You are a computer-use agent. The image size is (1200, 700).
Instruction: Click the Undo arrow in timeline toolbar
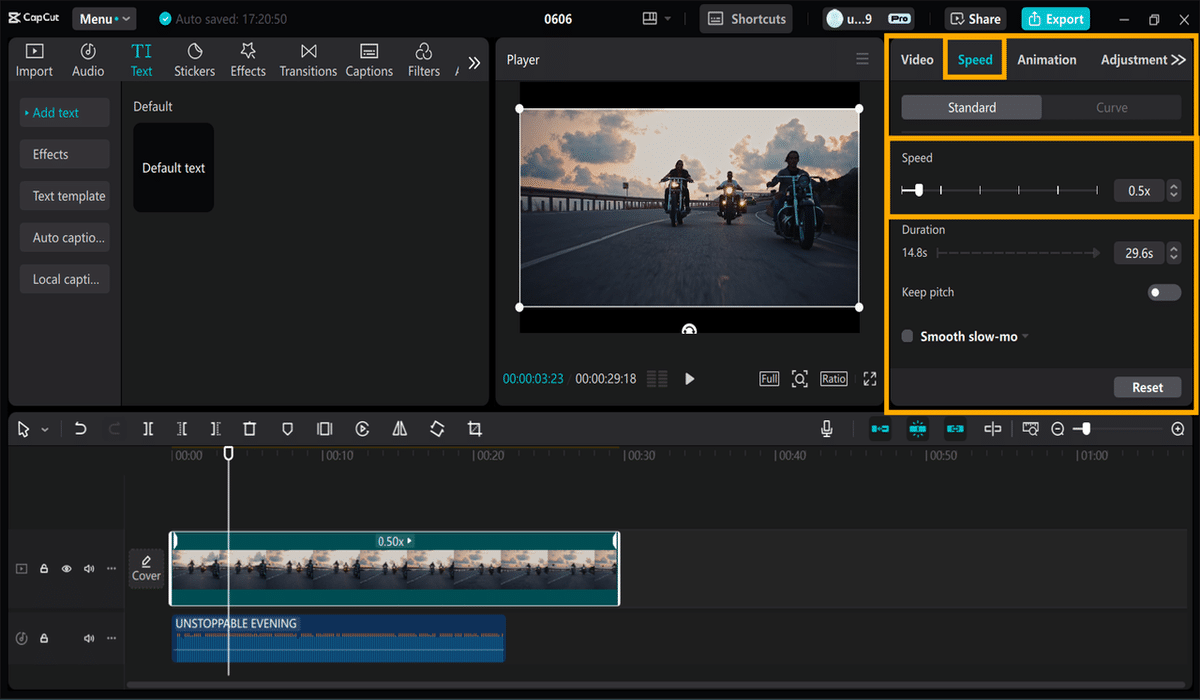point(81,429)
